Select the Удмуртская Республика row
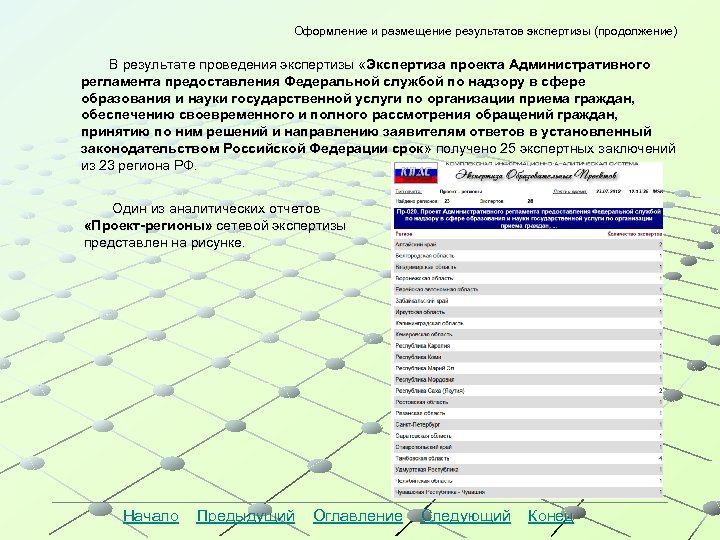The width and height of the screenshot is (720, 540). coord(529,470)
